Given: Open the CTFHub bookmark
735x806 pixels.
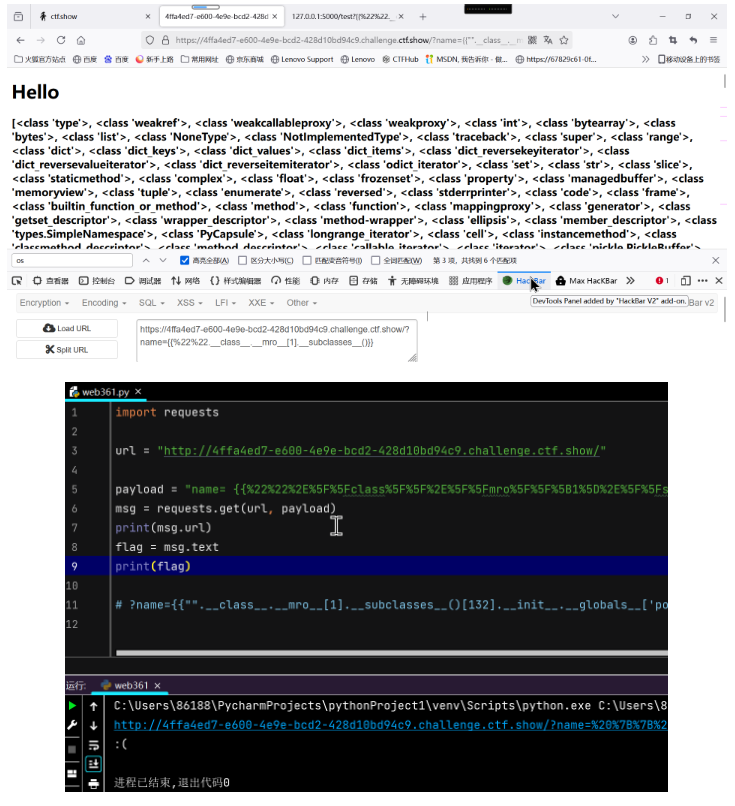Looking at the screenshot, I should [400, 60].
